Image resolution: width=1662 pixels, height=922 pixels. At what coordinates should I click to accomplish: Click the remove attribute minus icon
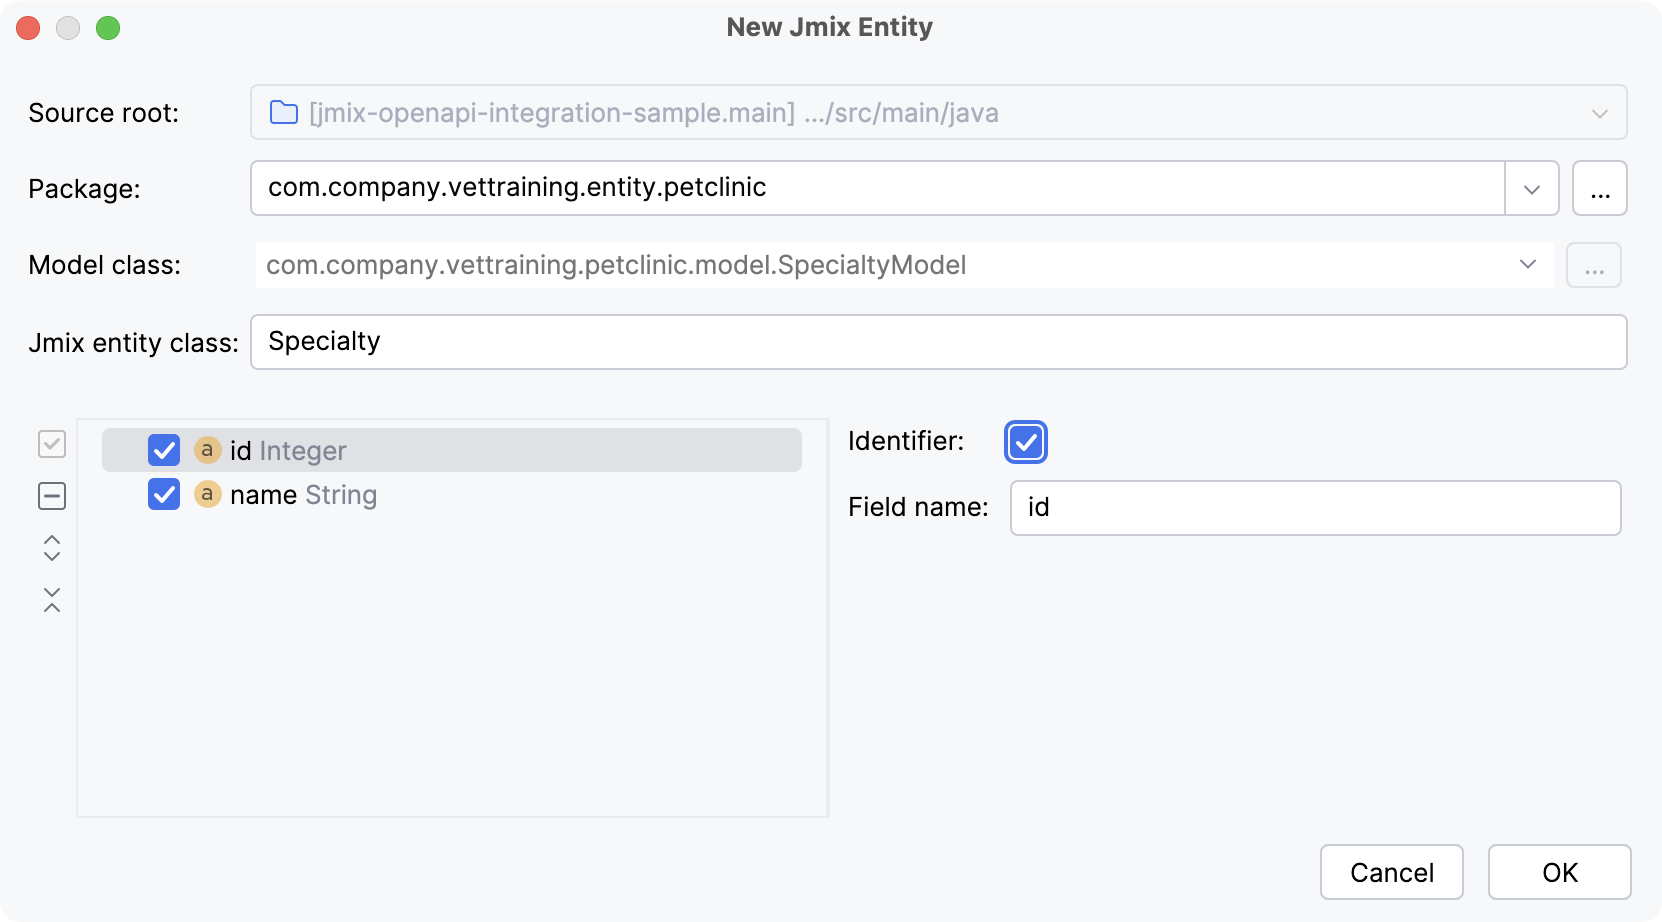pyautogui.click(x=51, y=495)
